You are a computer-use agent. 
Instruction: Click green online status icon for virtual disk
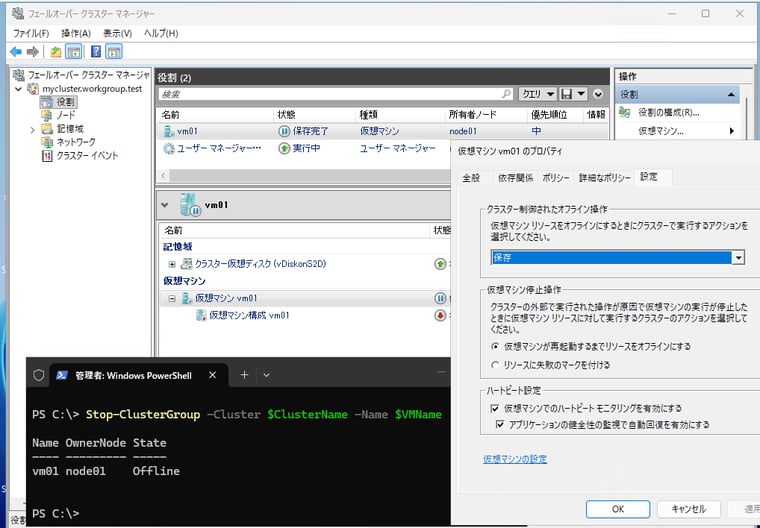coord(440,264)
